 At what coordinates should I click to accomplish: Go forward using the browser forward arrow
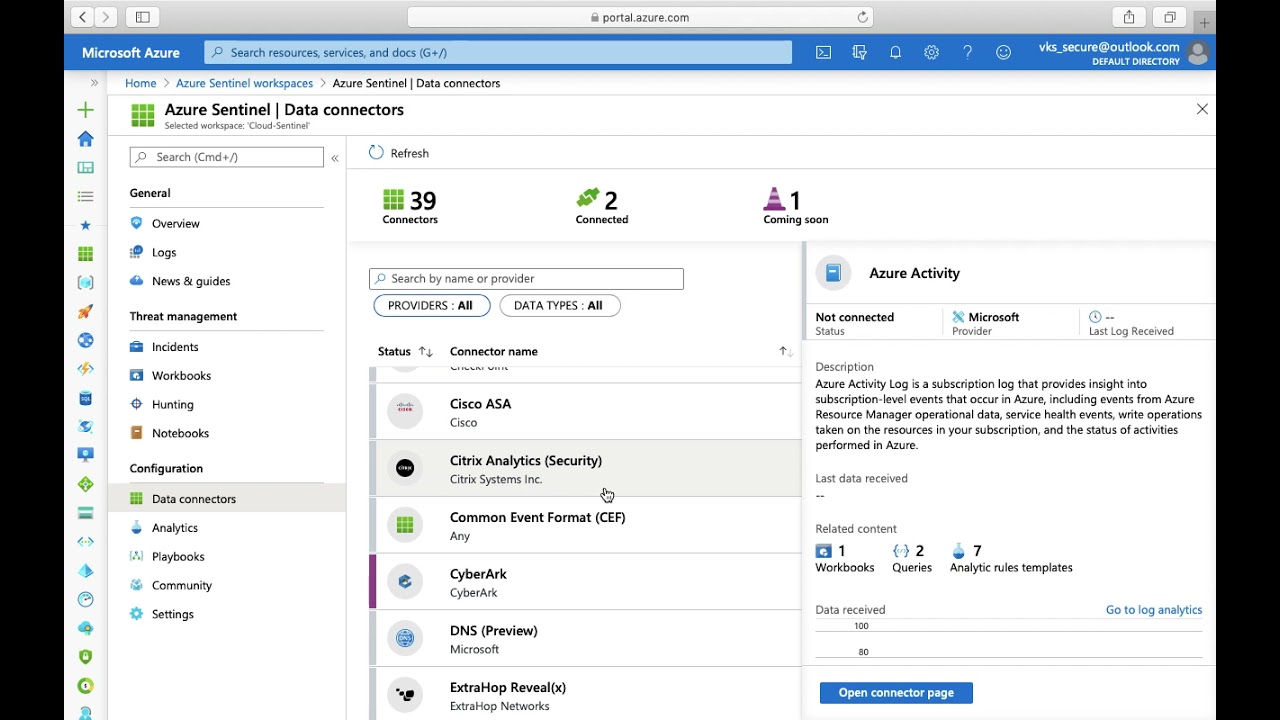click(x=106, y=17)
